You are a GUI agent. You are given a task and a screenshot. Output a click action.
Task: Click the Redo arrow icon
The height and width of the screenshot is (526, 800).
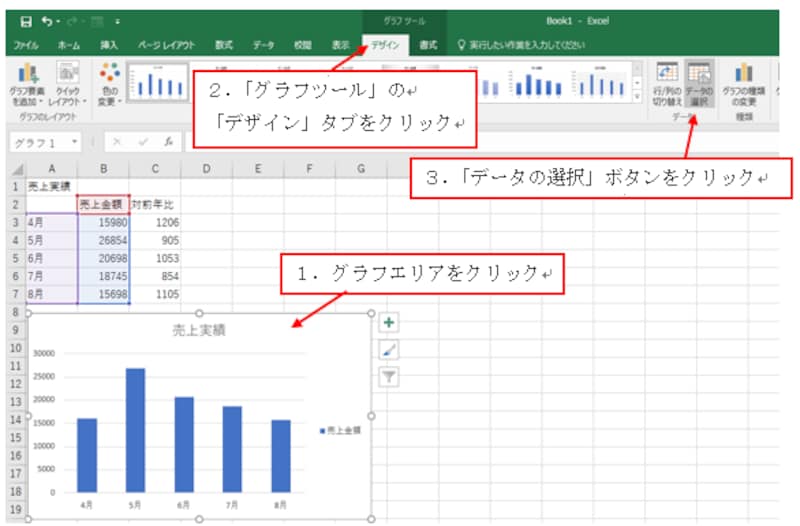72,21
